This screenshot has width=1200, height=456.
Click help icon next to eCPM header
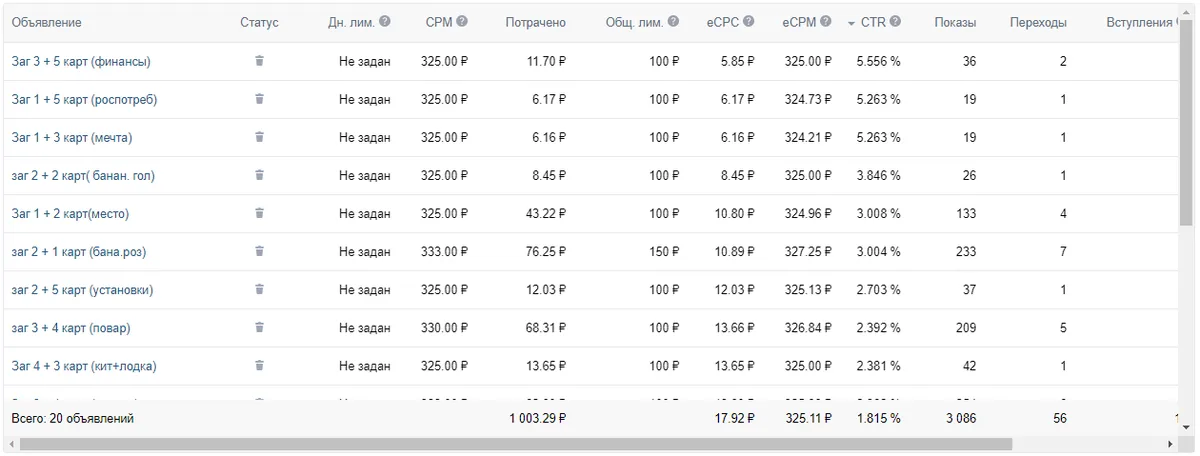tap(826, 22)
